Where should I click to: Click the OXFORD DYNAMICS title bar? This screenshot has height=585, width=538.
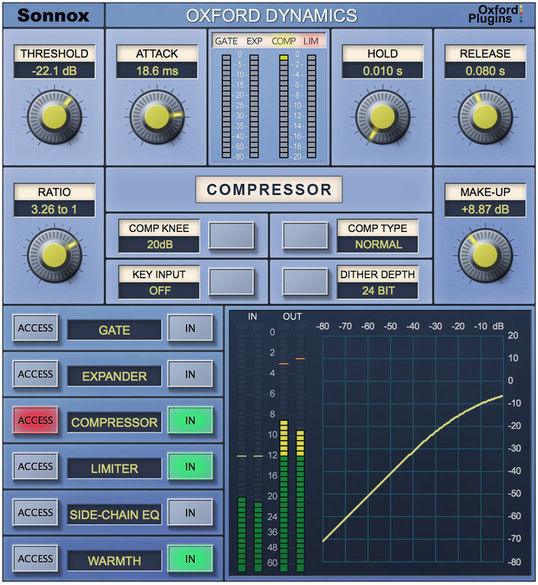[x=272, y=15]
